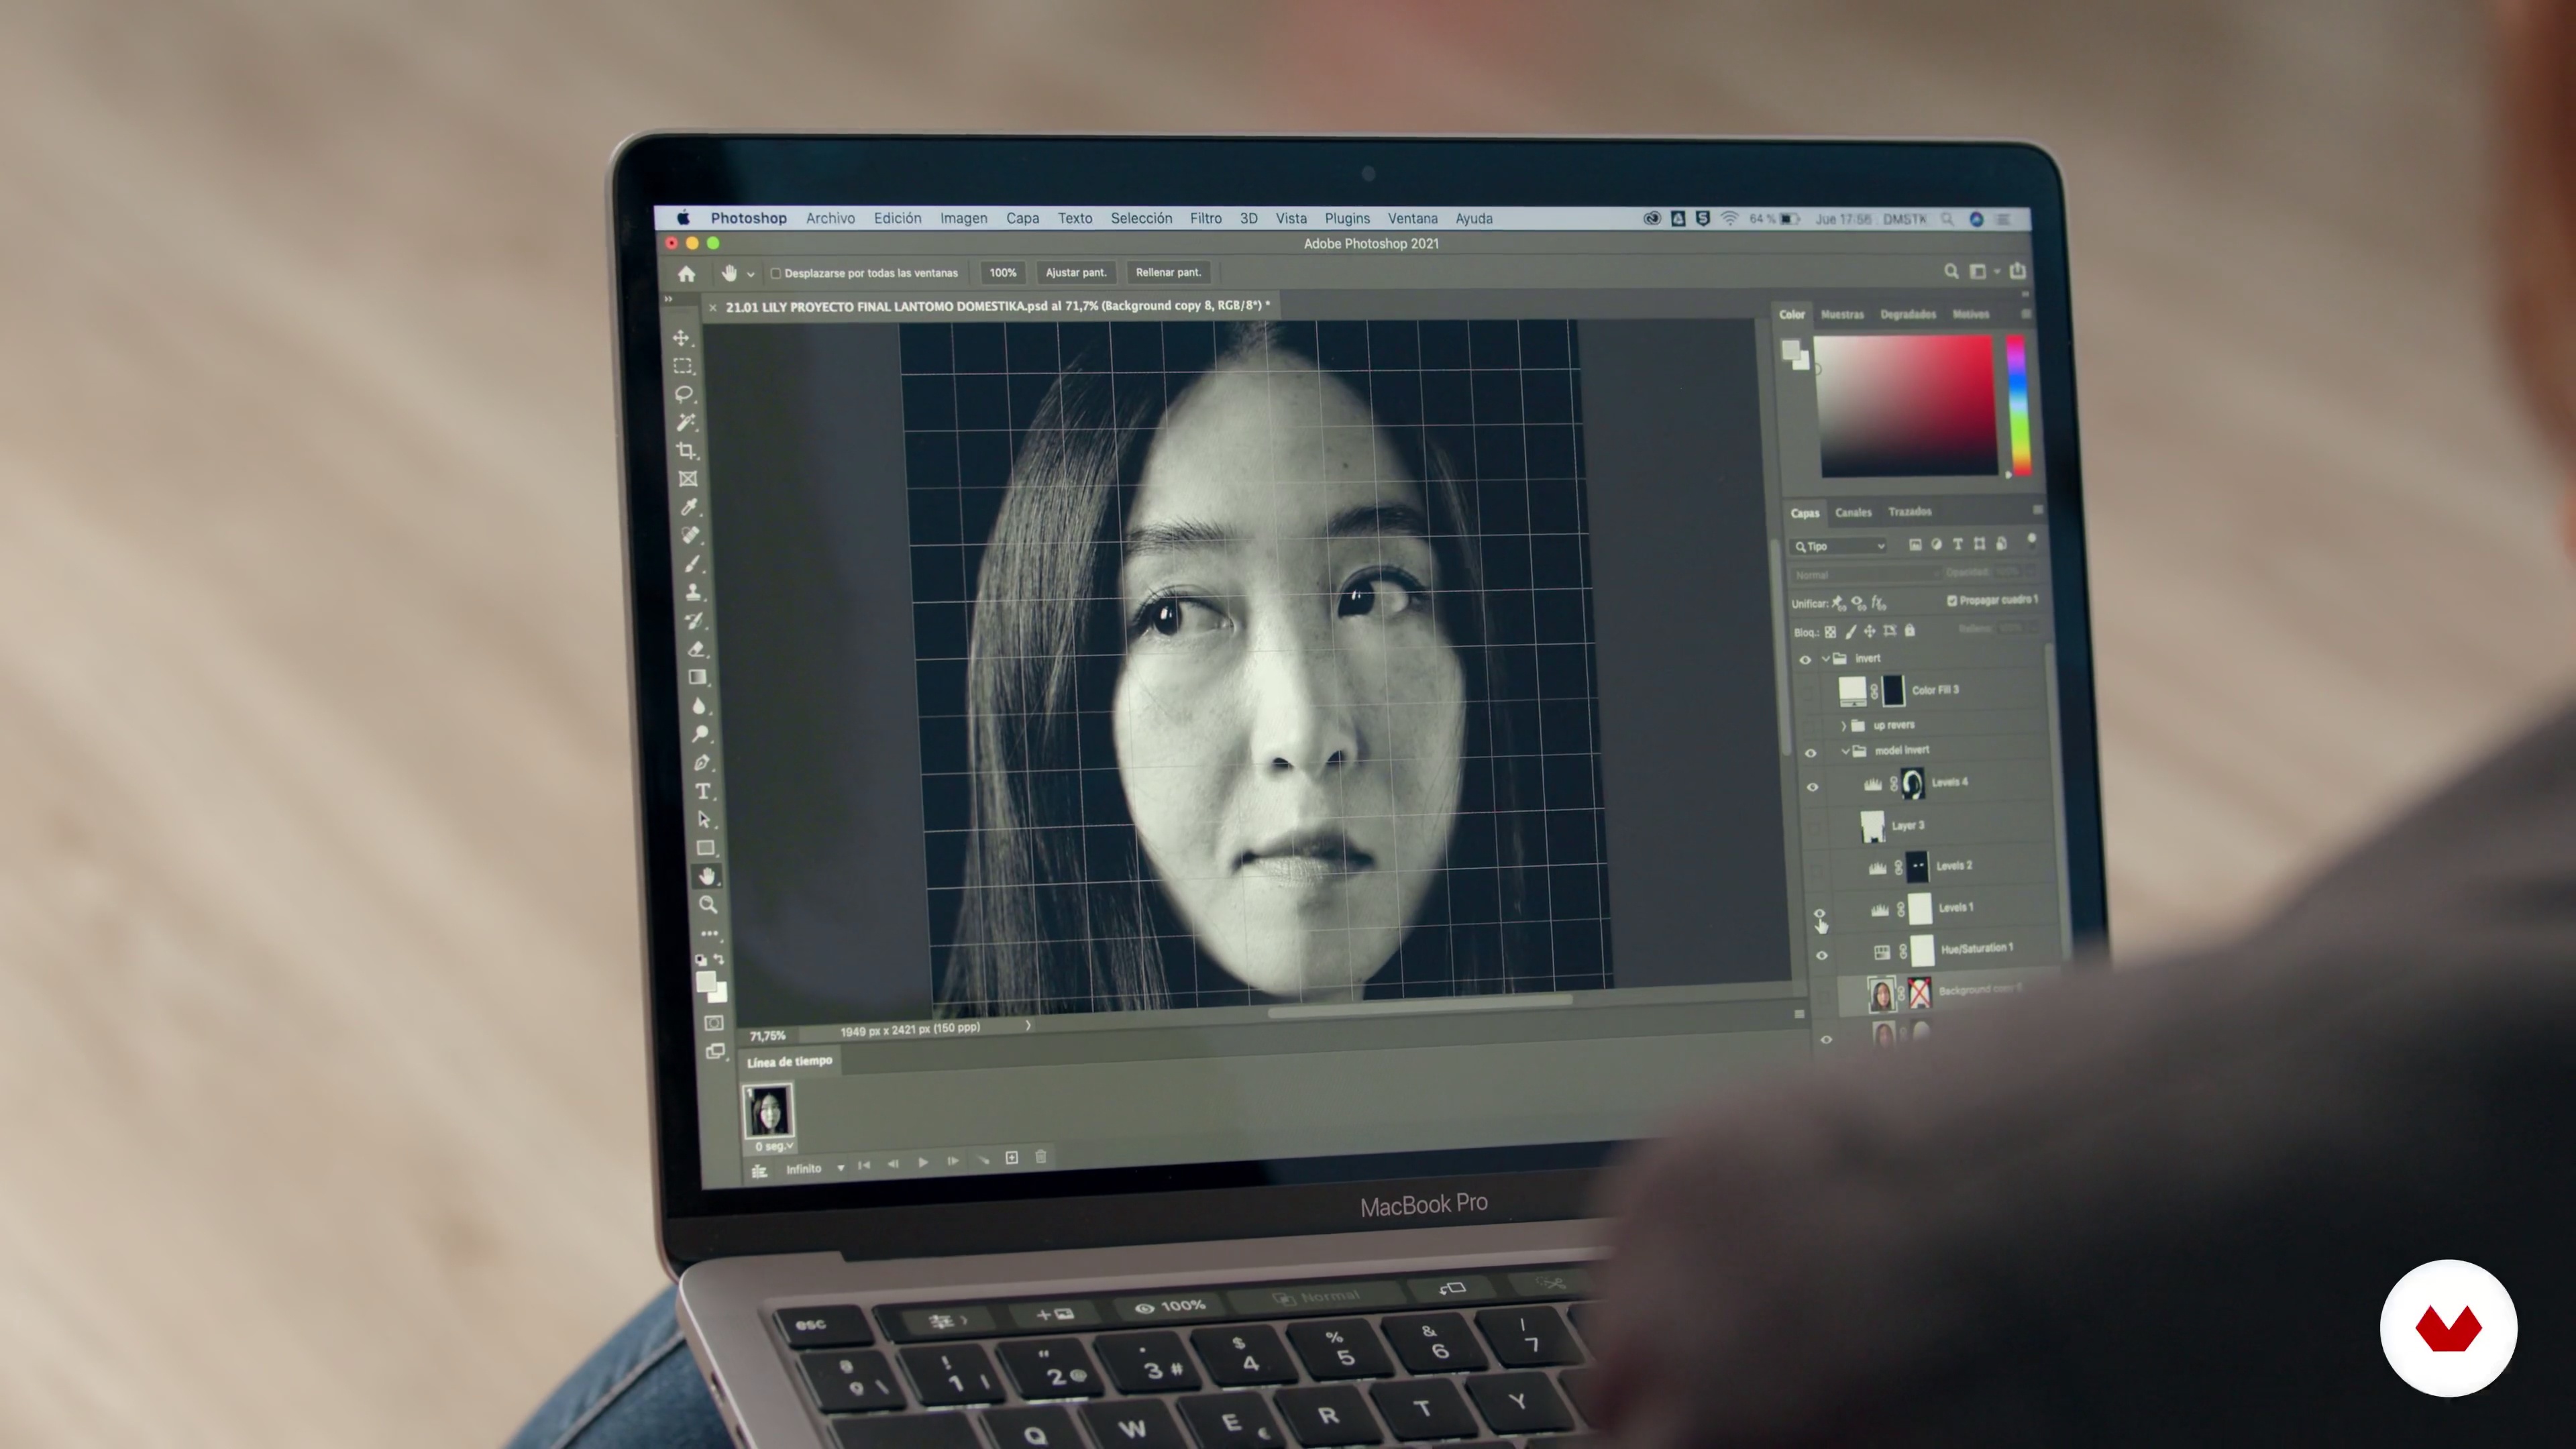The height and width of the screenshot is (1449, 2576).
Task: Lock all with padlock icon
Action: click(1909, 630)
